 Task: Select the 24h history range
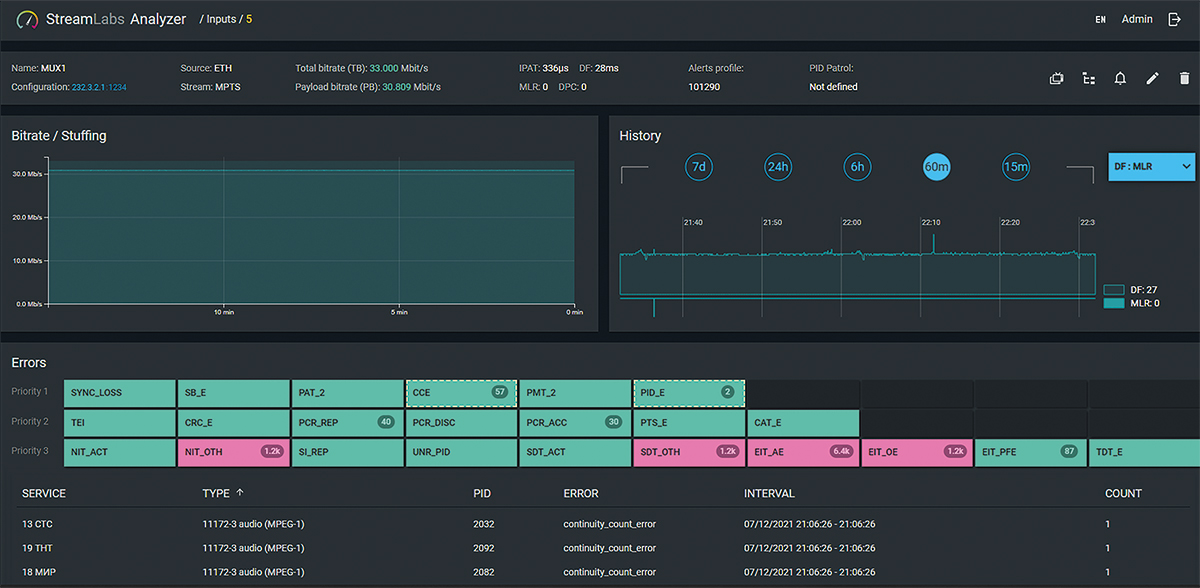point(778,167)
